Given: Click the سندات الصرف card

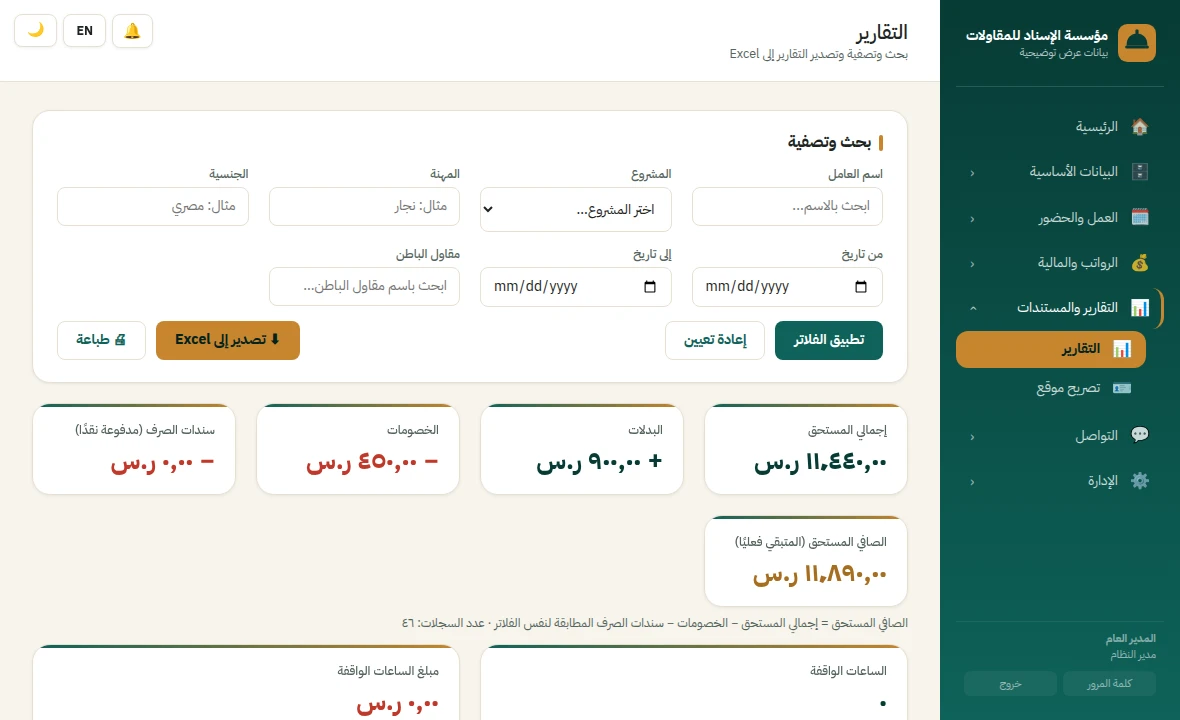Looking at the screenshot, I should 134,449.
